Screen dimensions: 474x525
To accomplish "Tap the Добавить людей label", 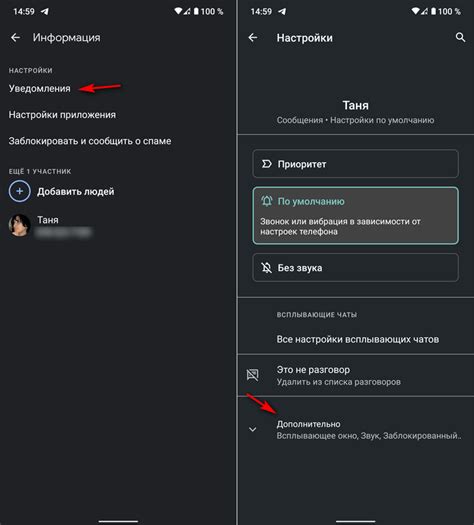I will (x=76, y=192).
